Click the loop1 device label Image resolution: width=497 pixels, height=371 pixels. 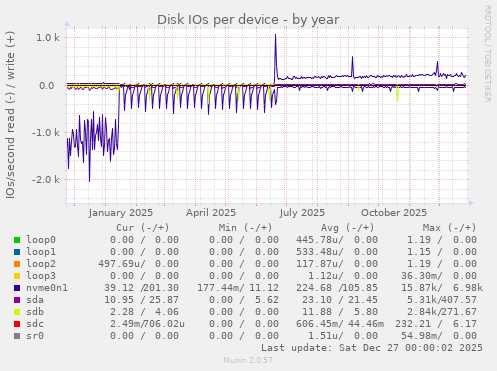point(41,252)
